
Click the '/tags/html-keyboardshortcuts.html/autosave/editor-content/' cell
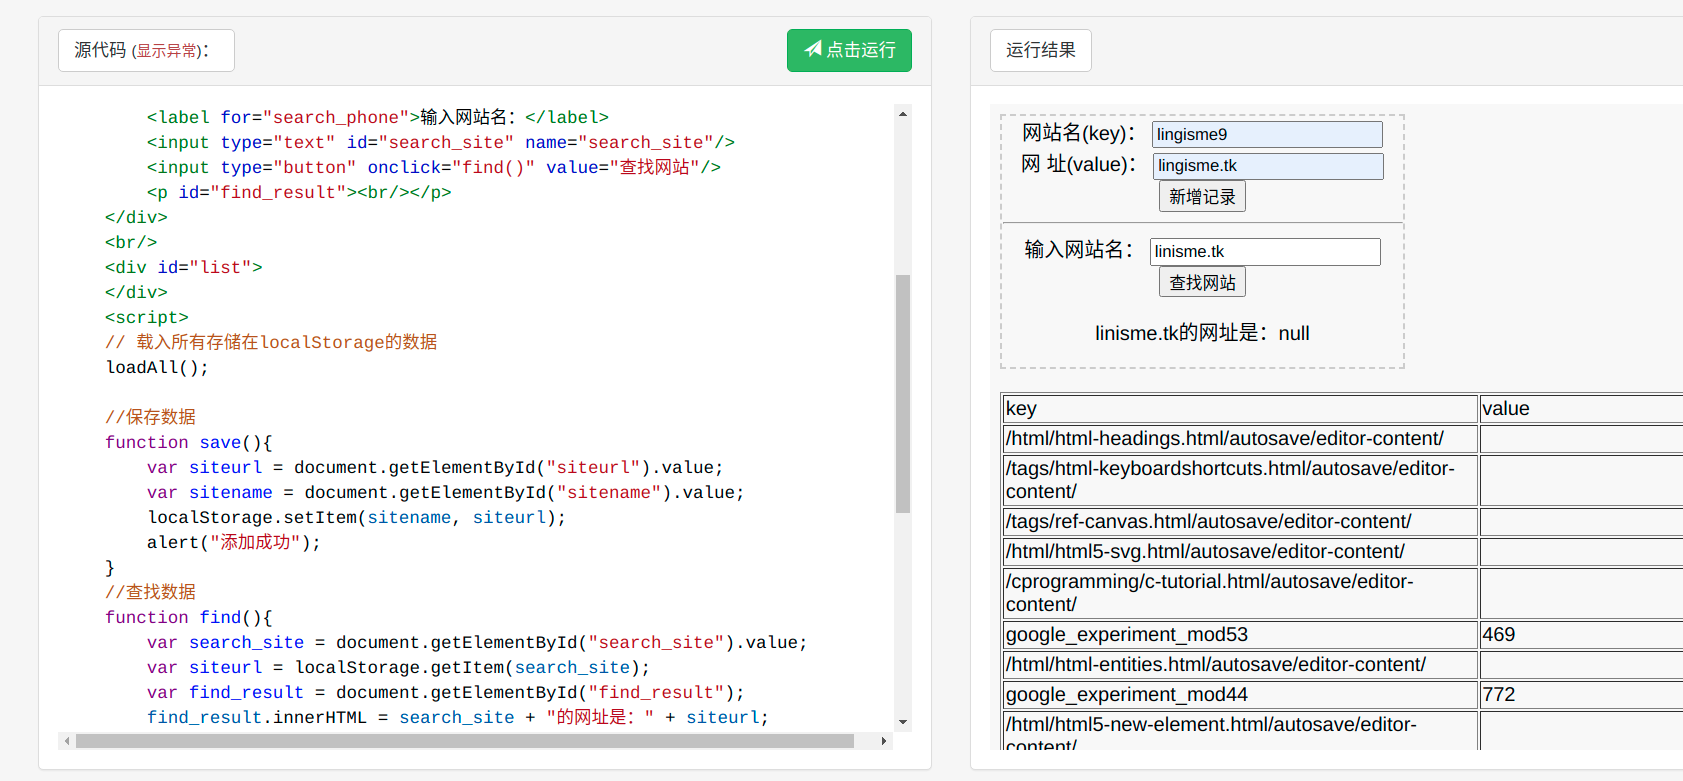1240,480
